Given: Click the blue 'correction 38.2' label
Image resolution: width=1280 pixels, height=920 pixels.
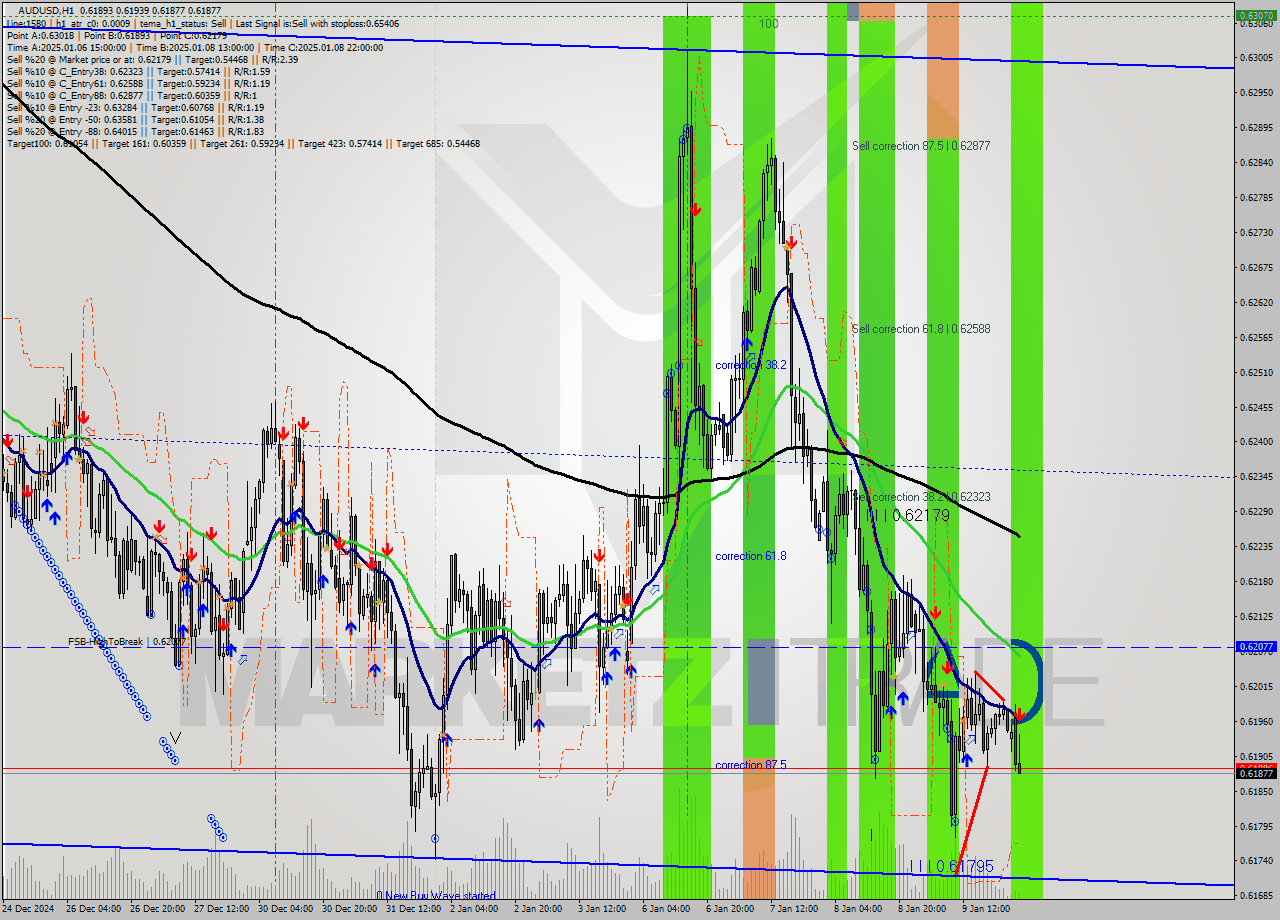Looking at the screenshot, I should pos(751,366).
